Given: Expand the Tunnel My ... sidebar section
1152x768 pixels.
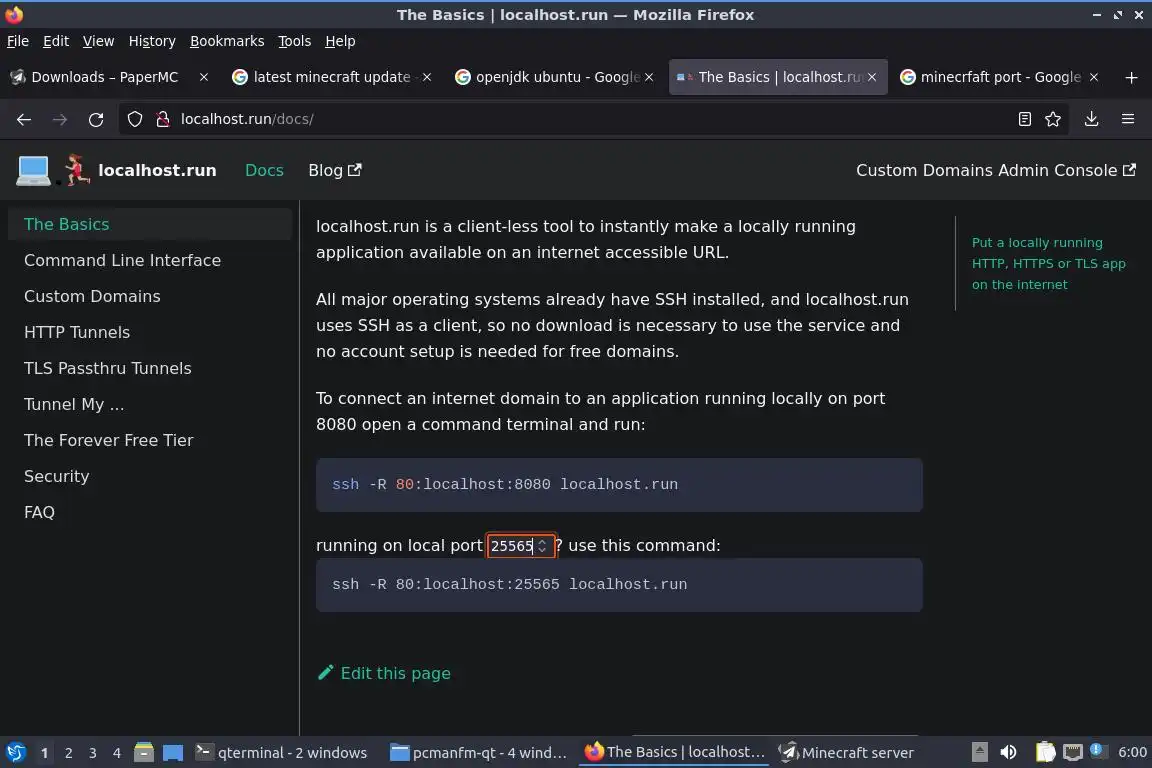Looking at the screenshot, I should point(150,404).
